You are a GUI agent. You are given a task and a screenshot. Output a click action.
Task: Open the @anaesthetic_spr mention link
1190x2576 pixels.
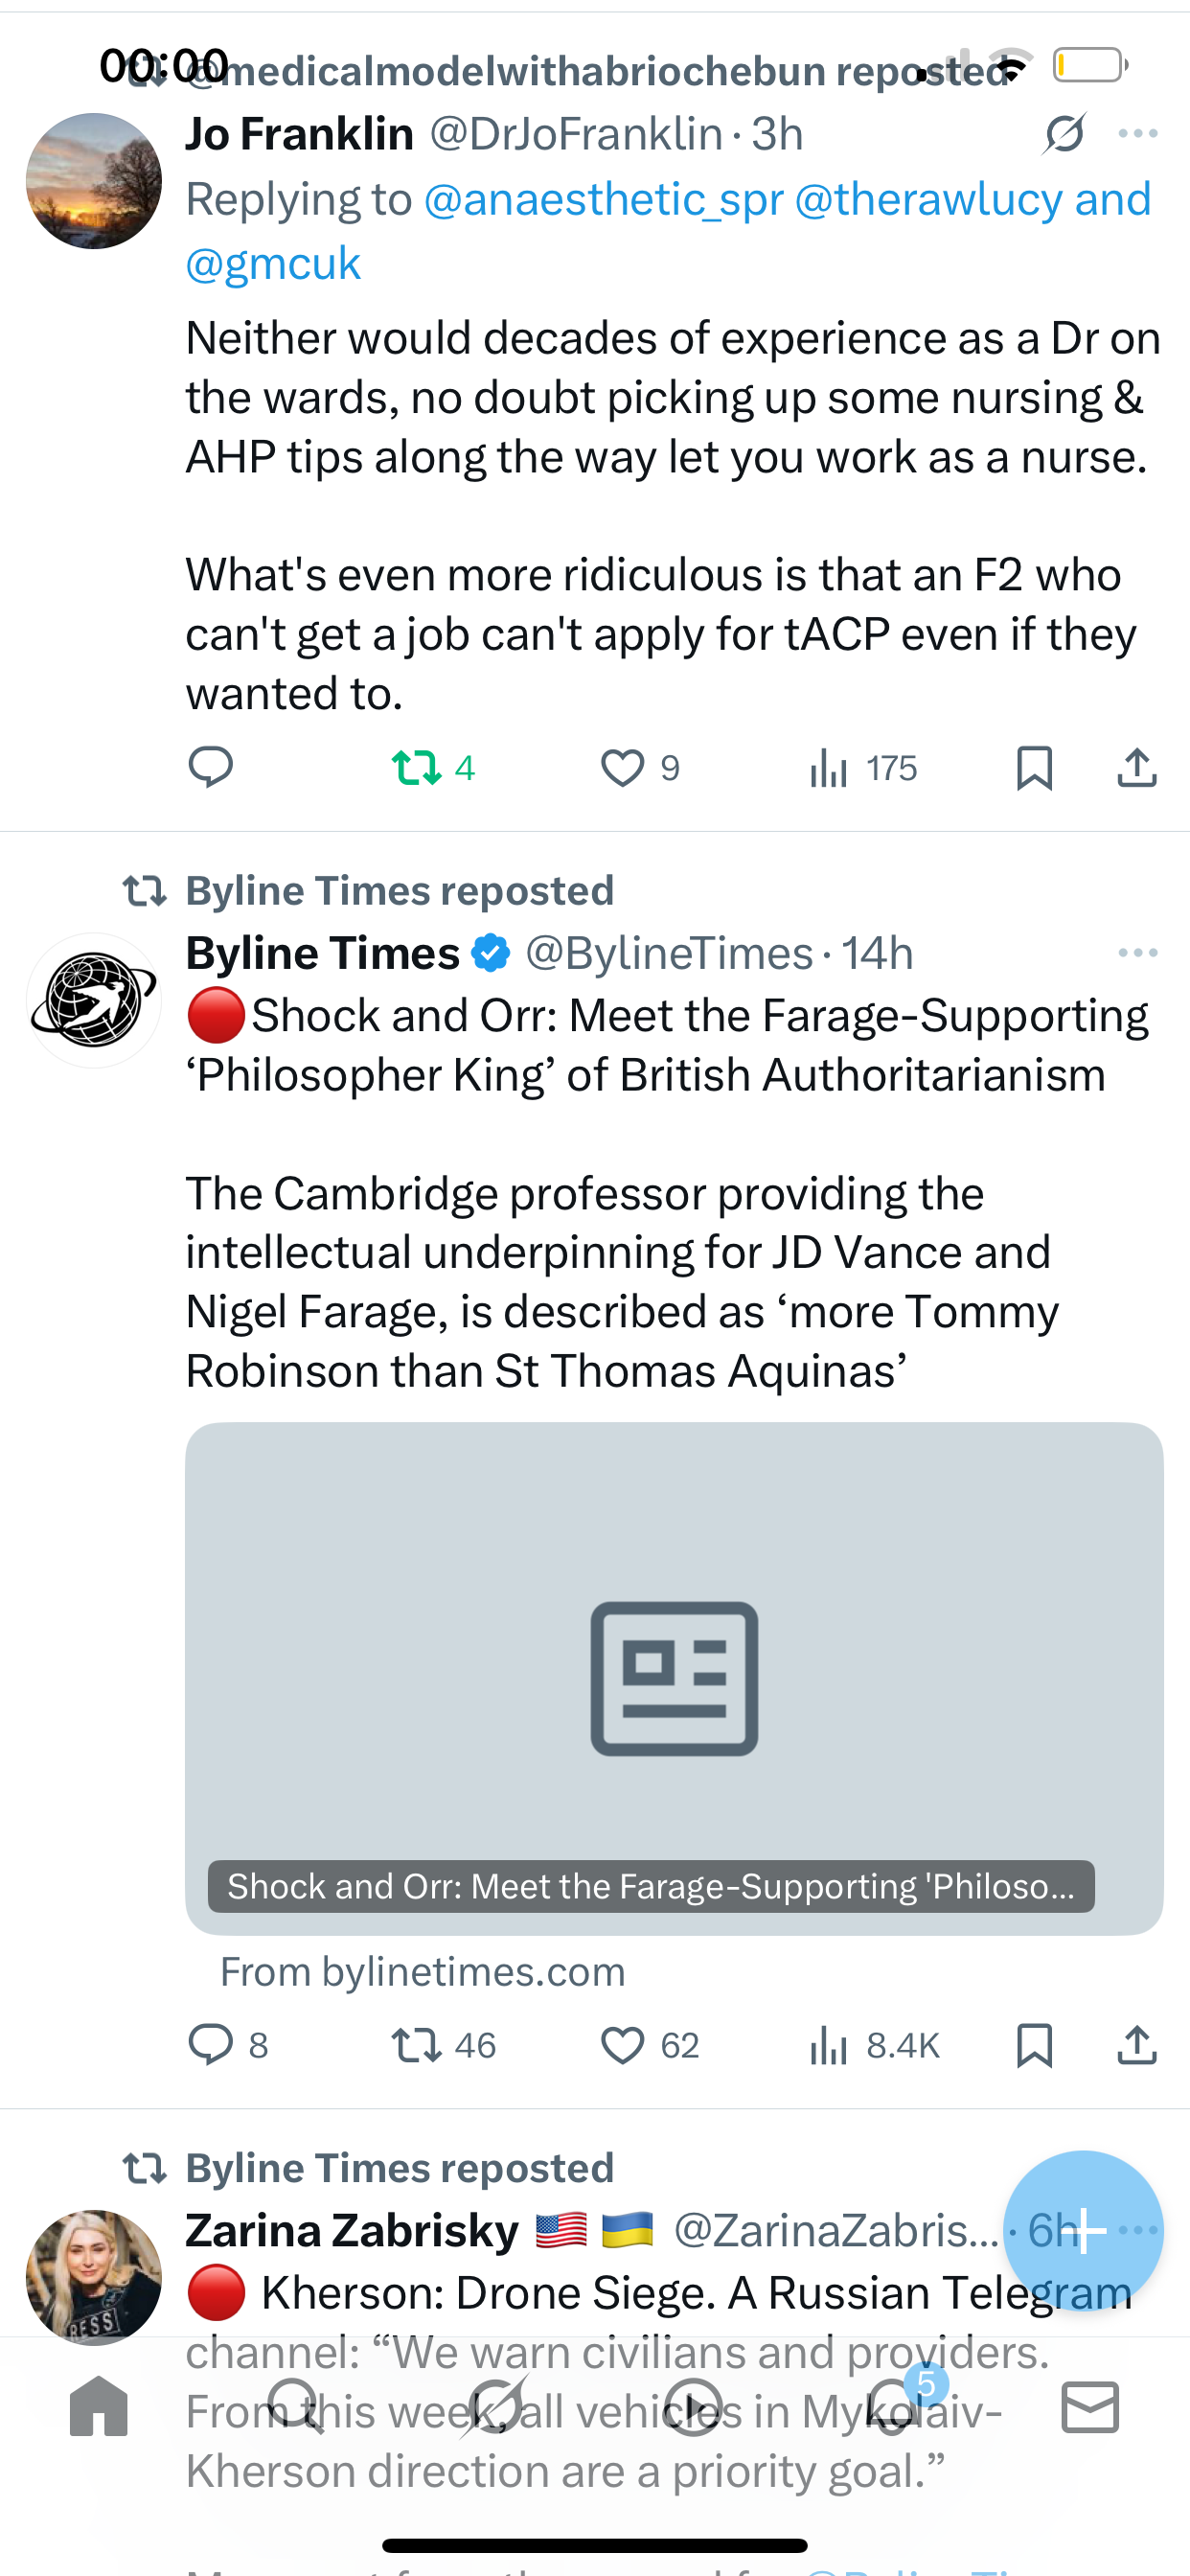(x=603, y=200)
